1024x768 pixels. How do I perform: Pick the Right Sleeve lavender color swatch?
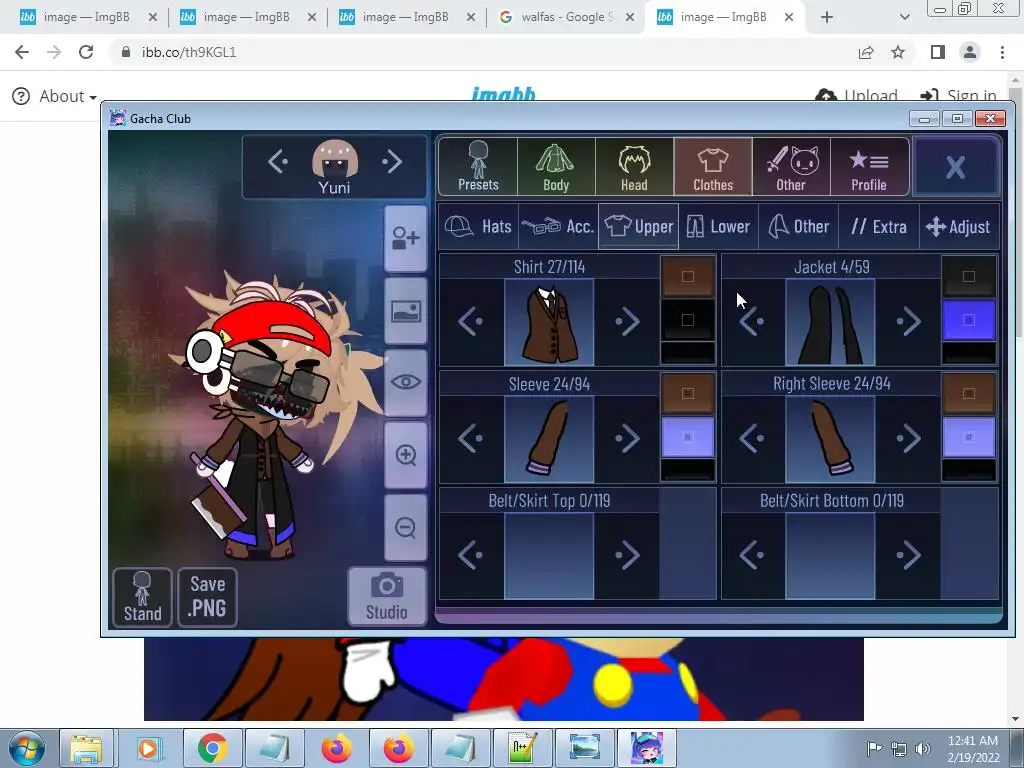pos(968,437)
